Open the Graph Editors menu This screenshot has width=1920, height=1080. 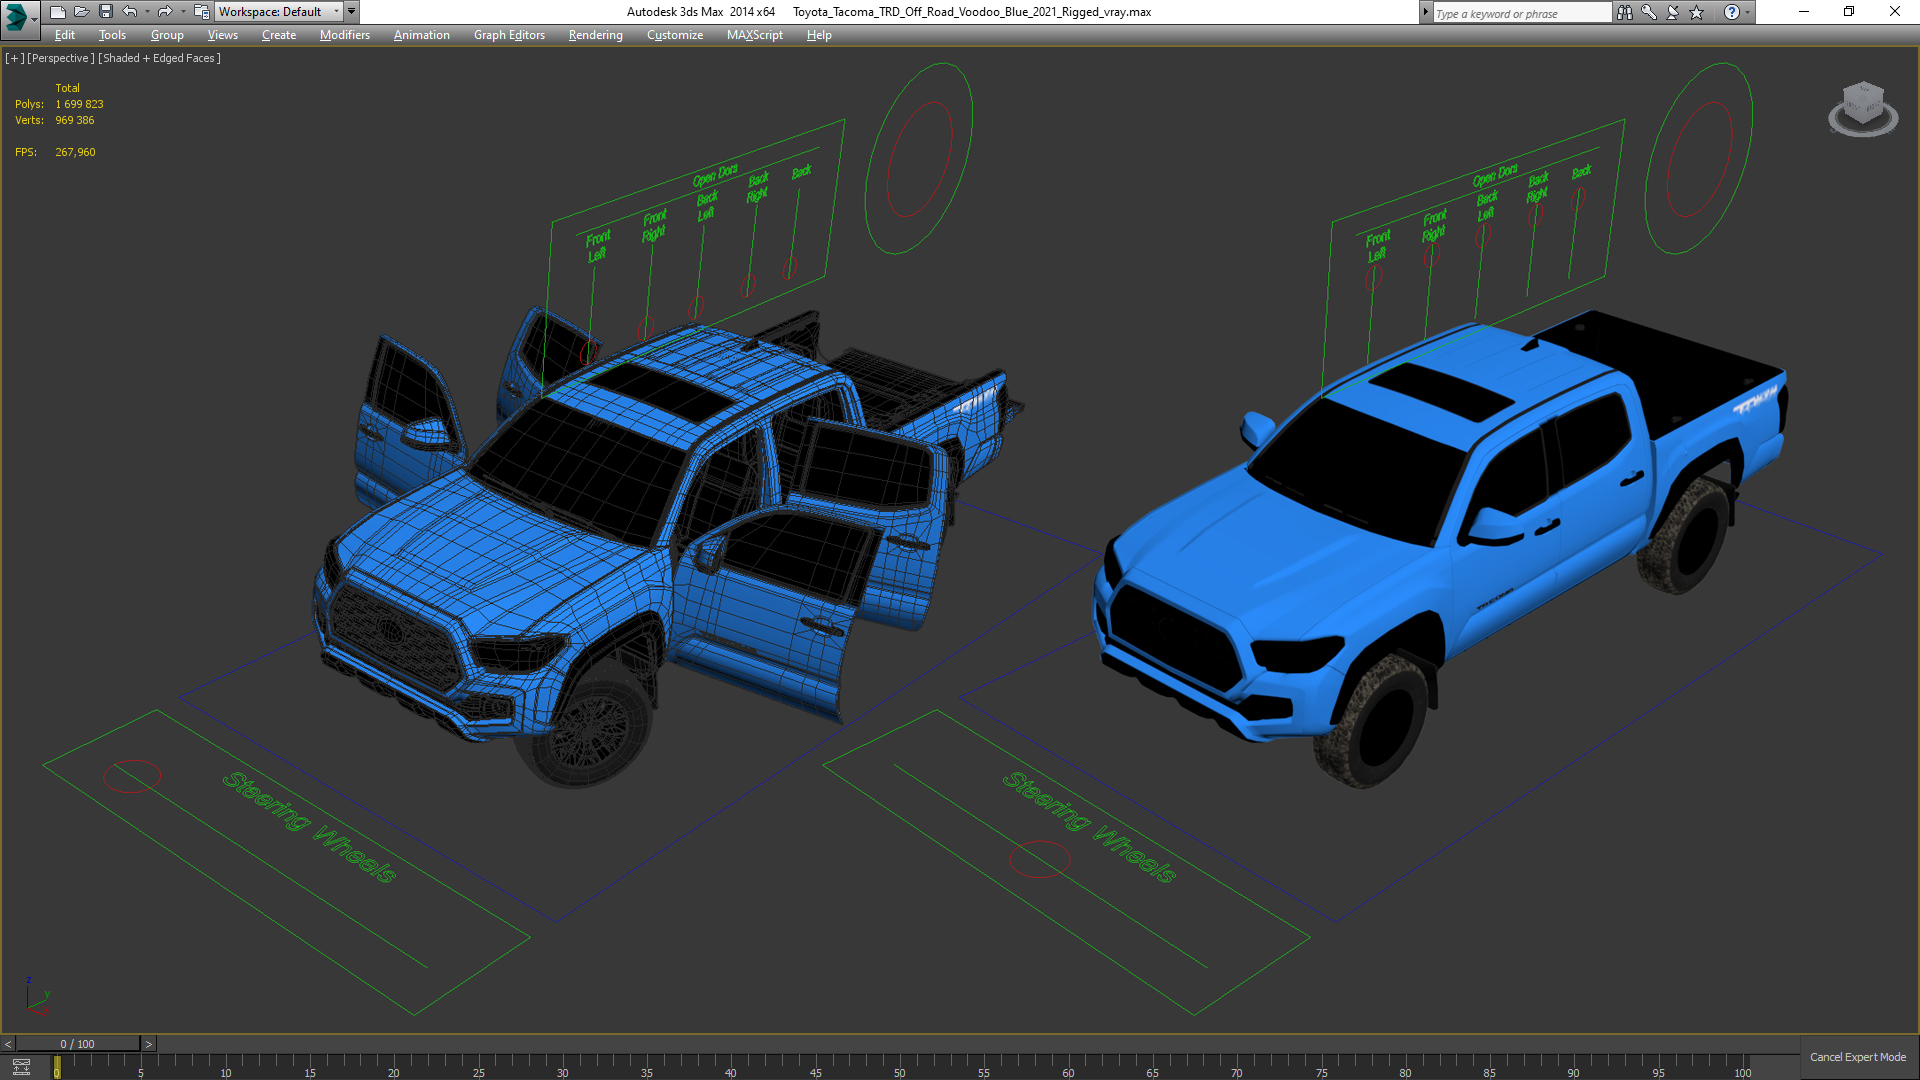pyautogui.click(x=509, y=35)
